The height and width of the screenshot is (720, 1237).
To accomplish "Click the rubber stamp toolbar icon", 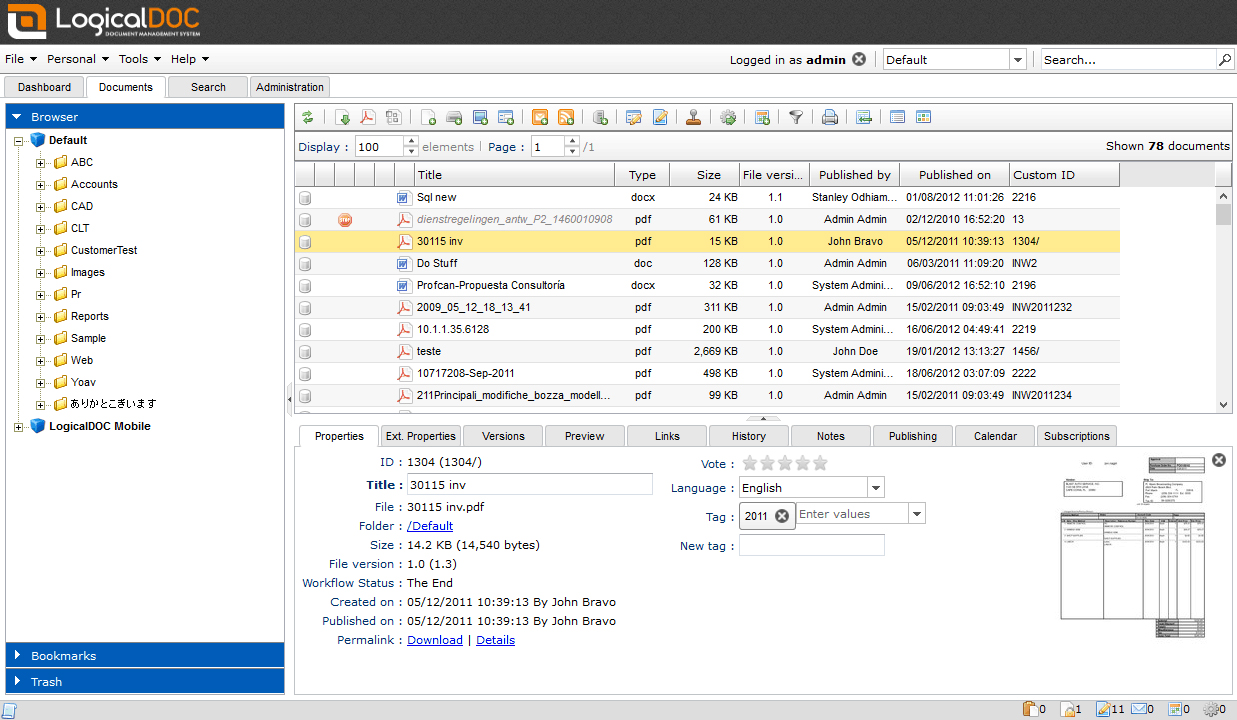I will click(x=693, y=117).
